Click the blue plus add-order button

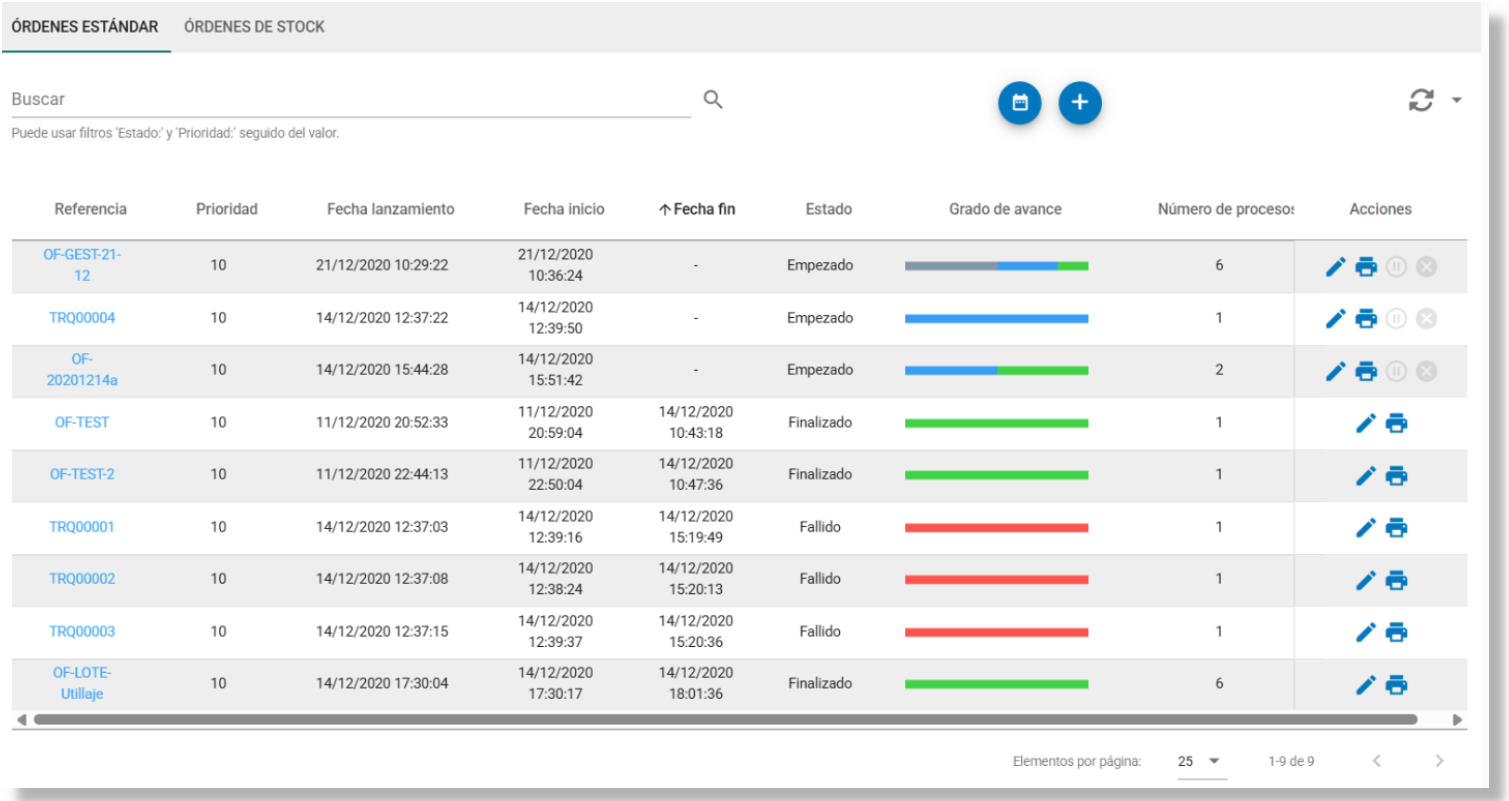point(1079,103)
